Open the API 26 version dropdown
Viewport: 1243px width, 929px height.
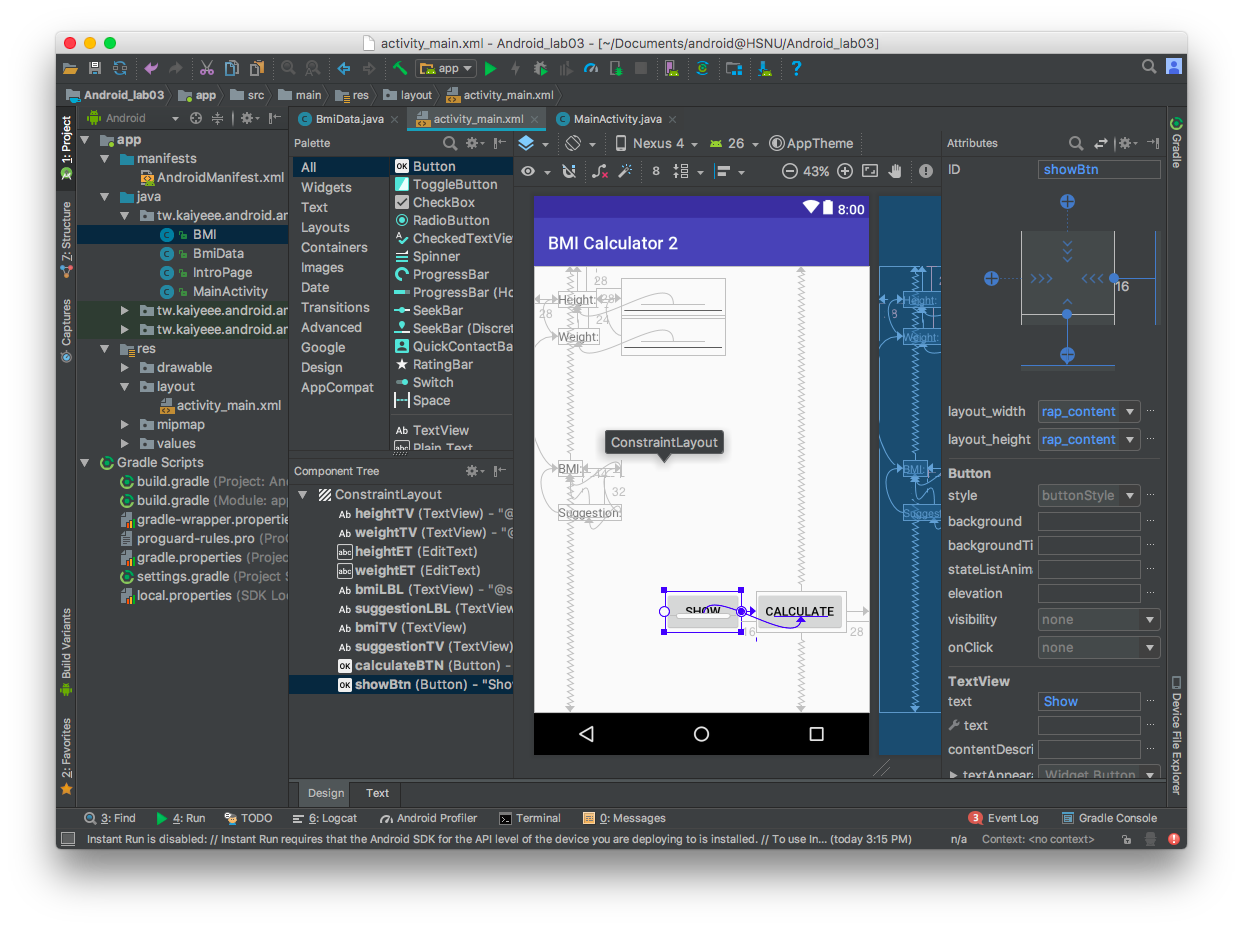734,143
